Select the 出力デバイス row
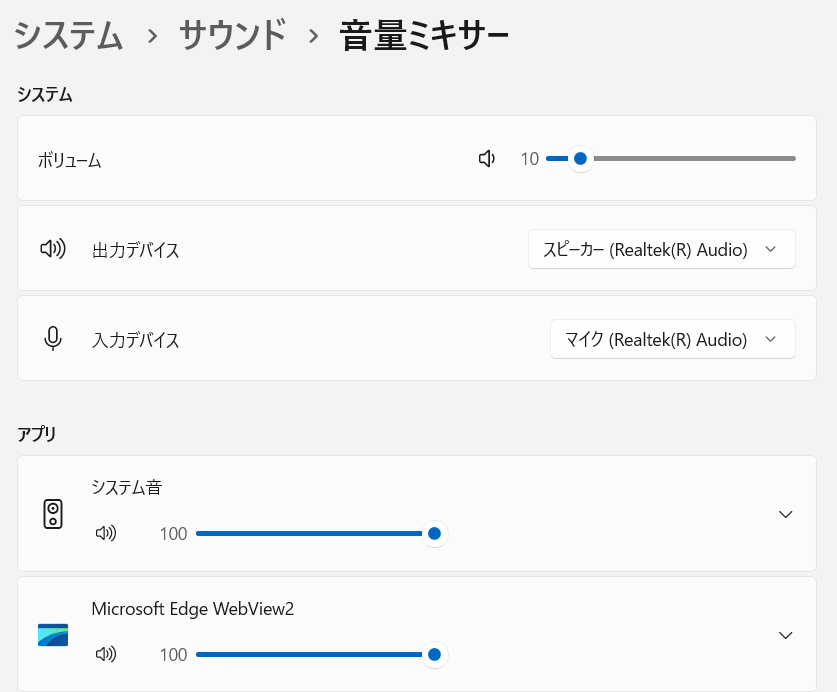The image size is (837, 692). coord(300,248)
